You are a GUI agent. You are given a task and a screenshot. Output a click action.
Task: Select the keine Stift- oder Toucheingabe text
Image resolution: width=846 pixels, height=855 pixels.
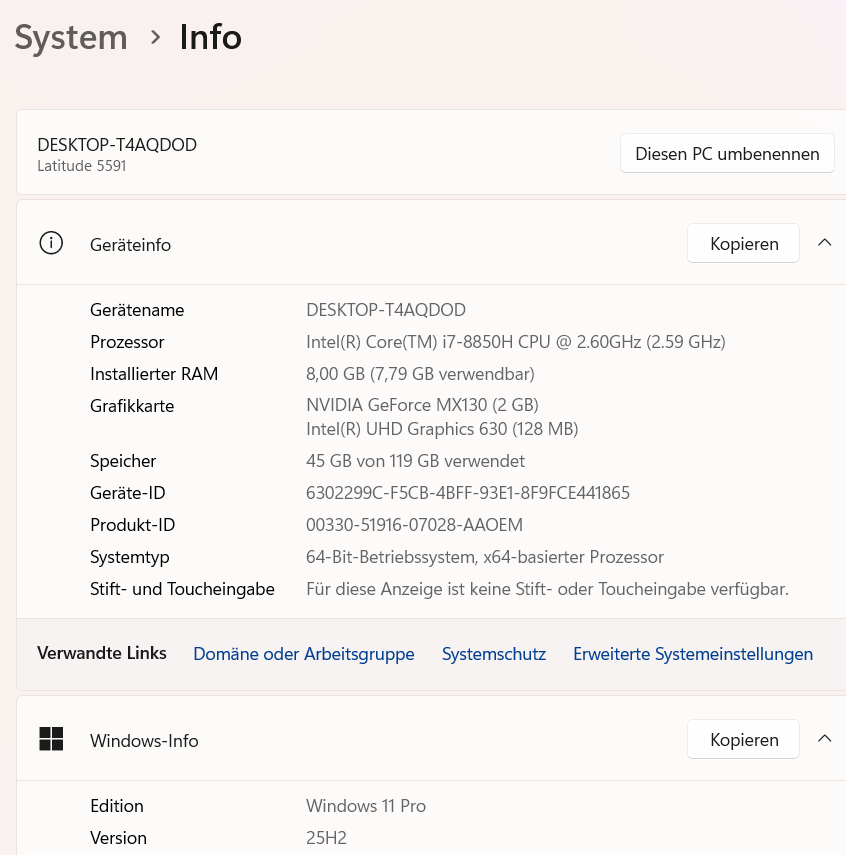[x=547, y=589]
